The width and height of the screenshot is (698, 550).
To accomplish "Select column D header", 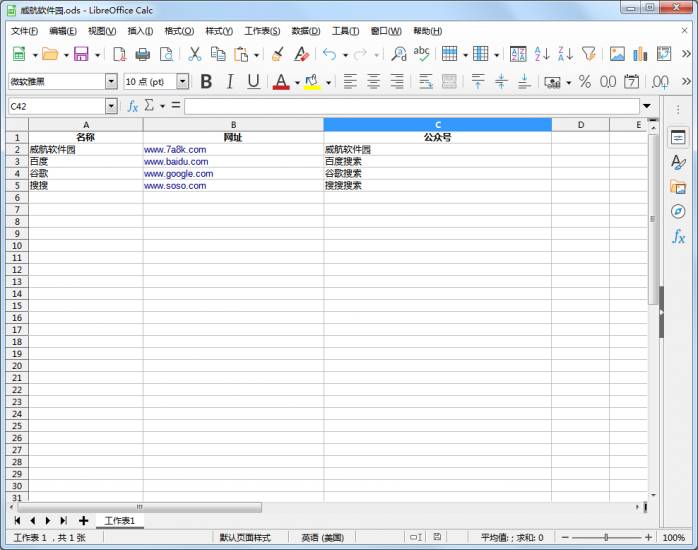I will point(580,125).
